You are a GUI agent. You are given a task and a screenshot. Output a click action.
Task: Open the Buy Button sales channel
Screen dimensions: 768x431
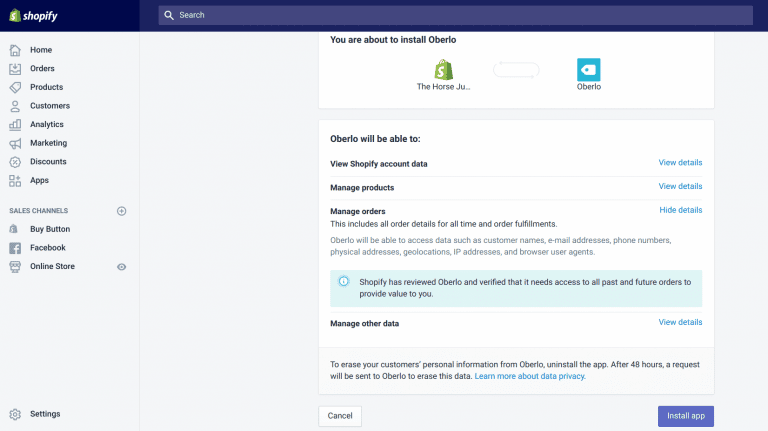tap(50, 229)
